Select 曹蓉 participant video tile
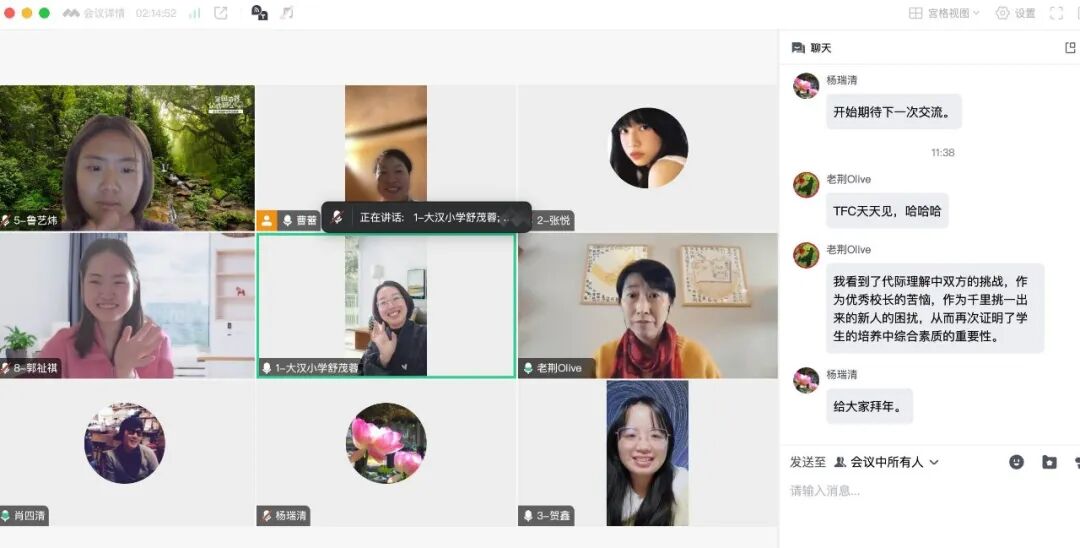1080x548 pixels. coord(386,158)
